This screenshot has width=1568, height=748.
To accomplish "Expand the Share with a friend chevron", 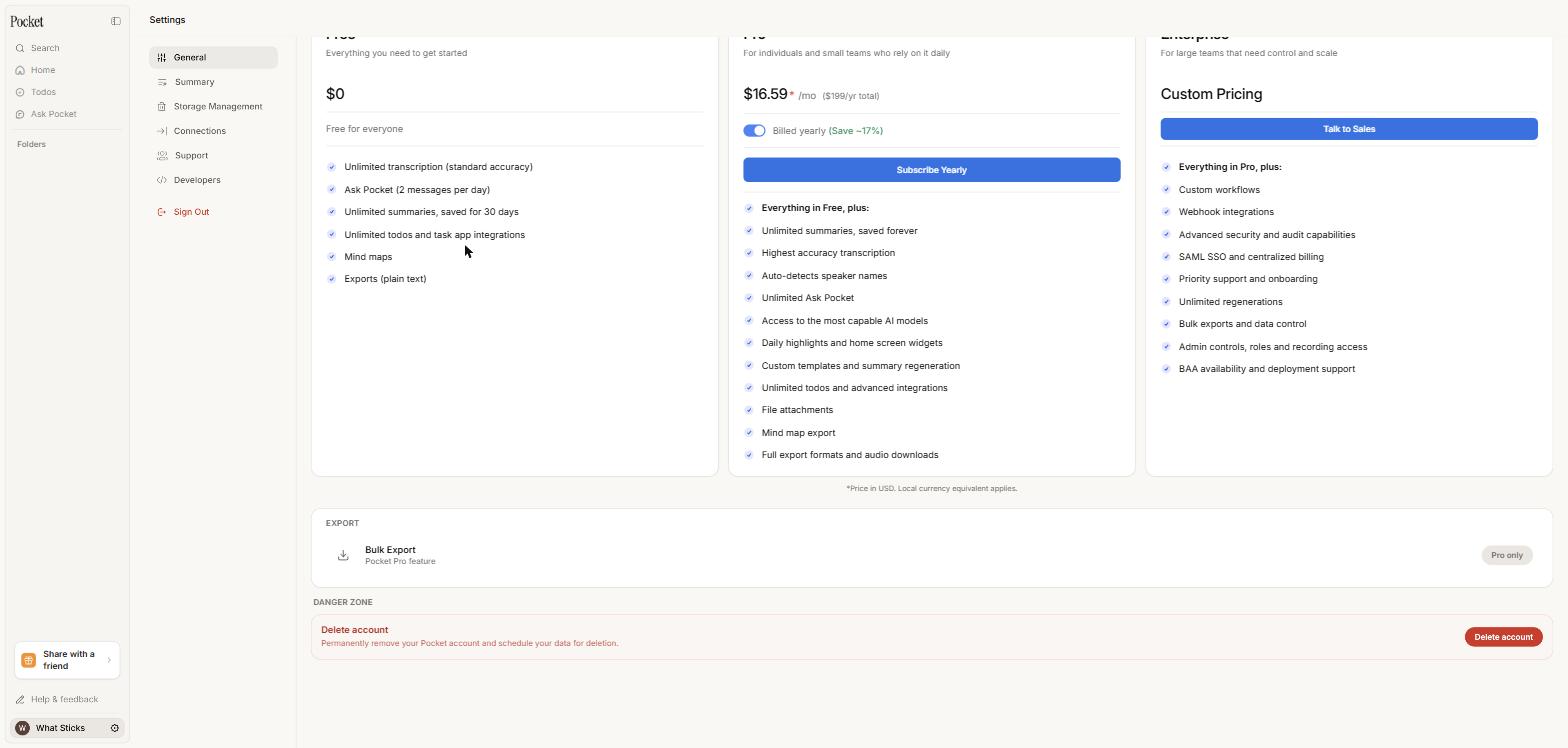I will [x=109, y=660].
